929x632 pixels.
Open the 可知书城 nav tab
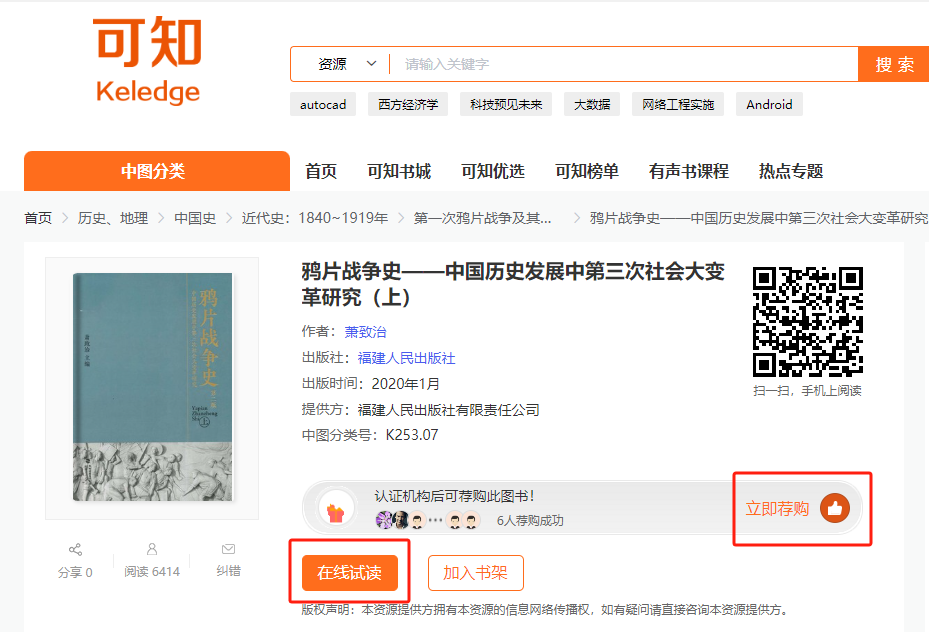399,171
